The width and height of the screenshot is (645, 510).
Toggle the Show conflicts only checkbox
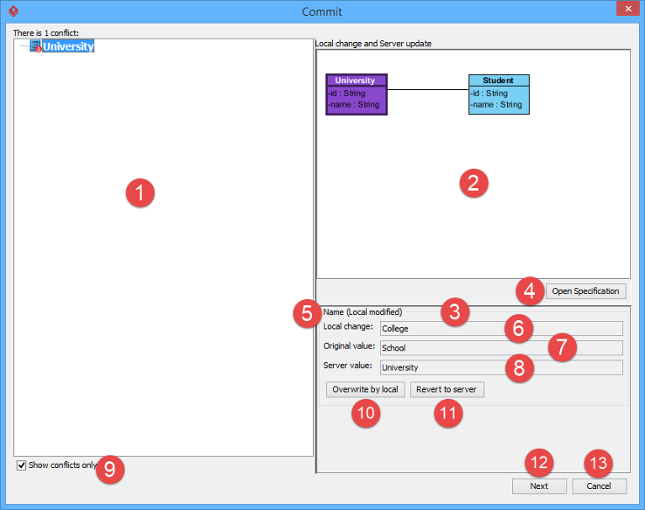click(x=21, y=465)
